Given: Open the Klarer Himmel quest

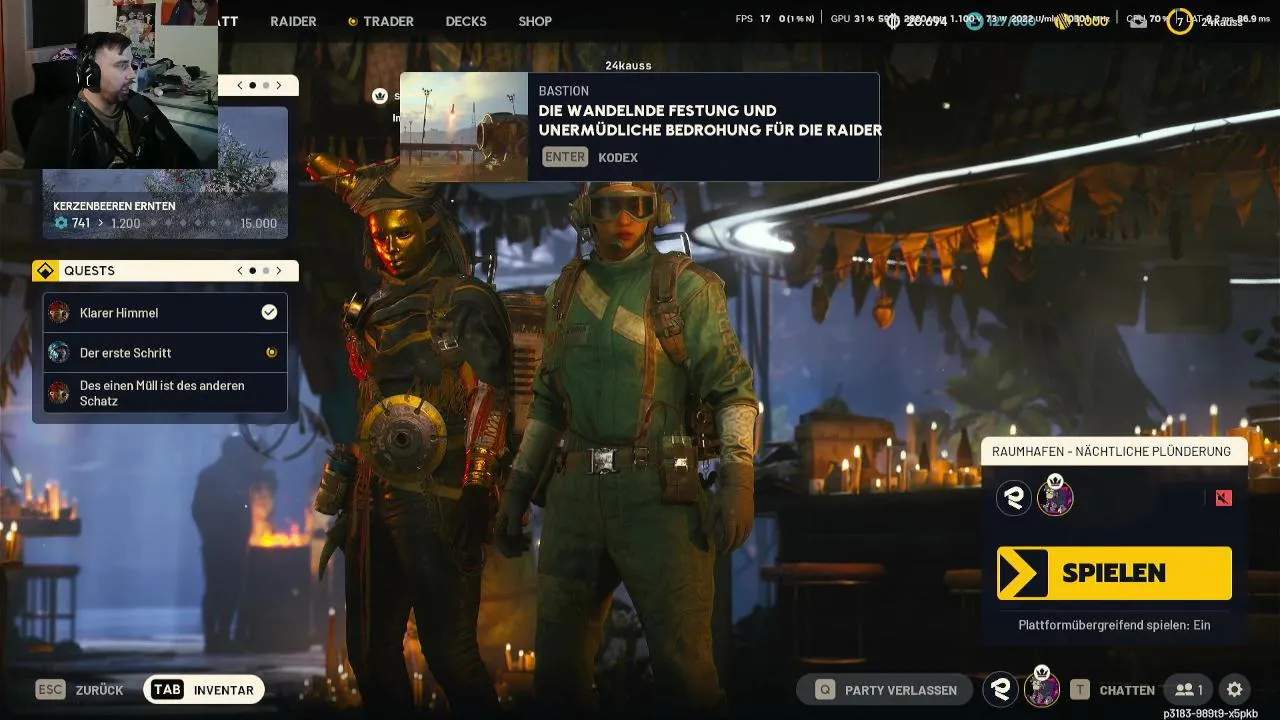Looking at the screenshot, I should tap(165, 313).
